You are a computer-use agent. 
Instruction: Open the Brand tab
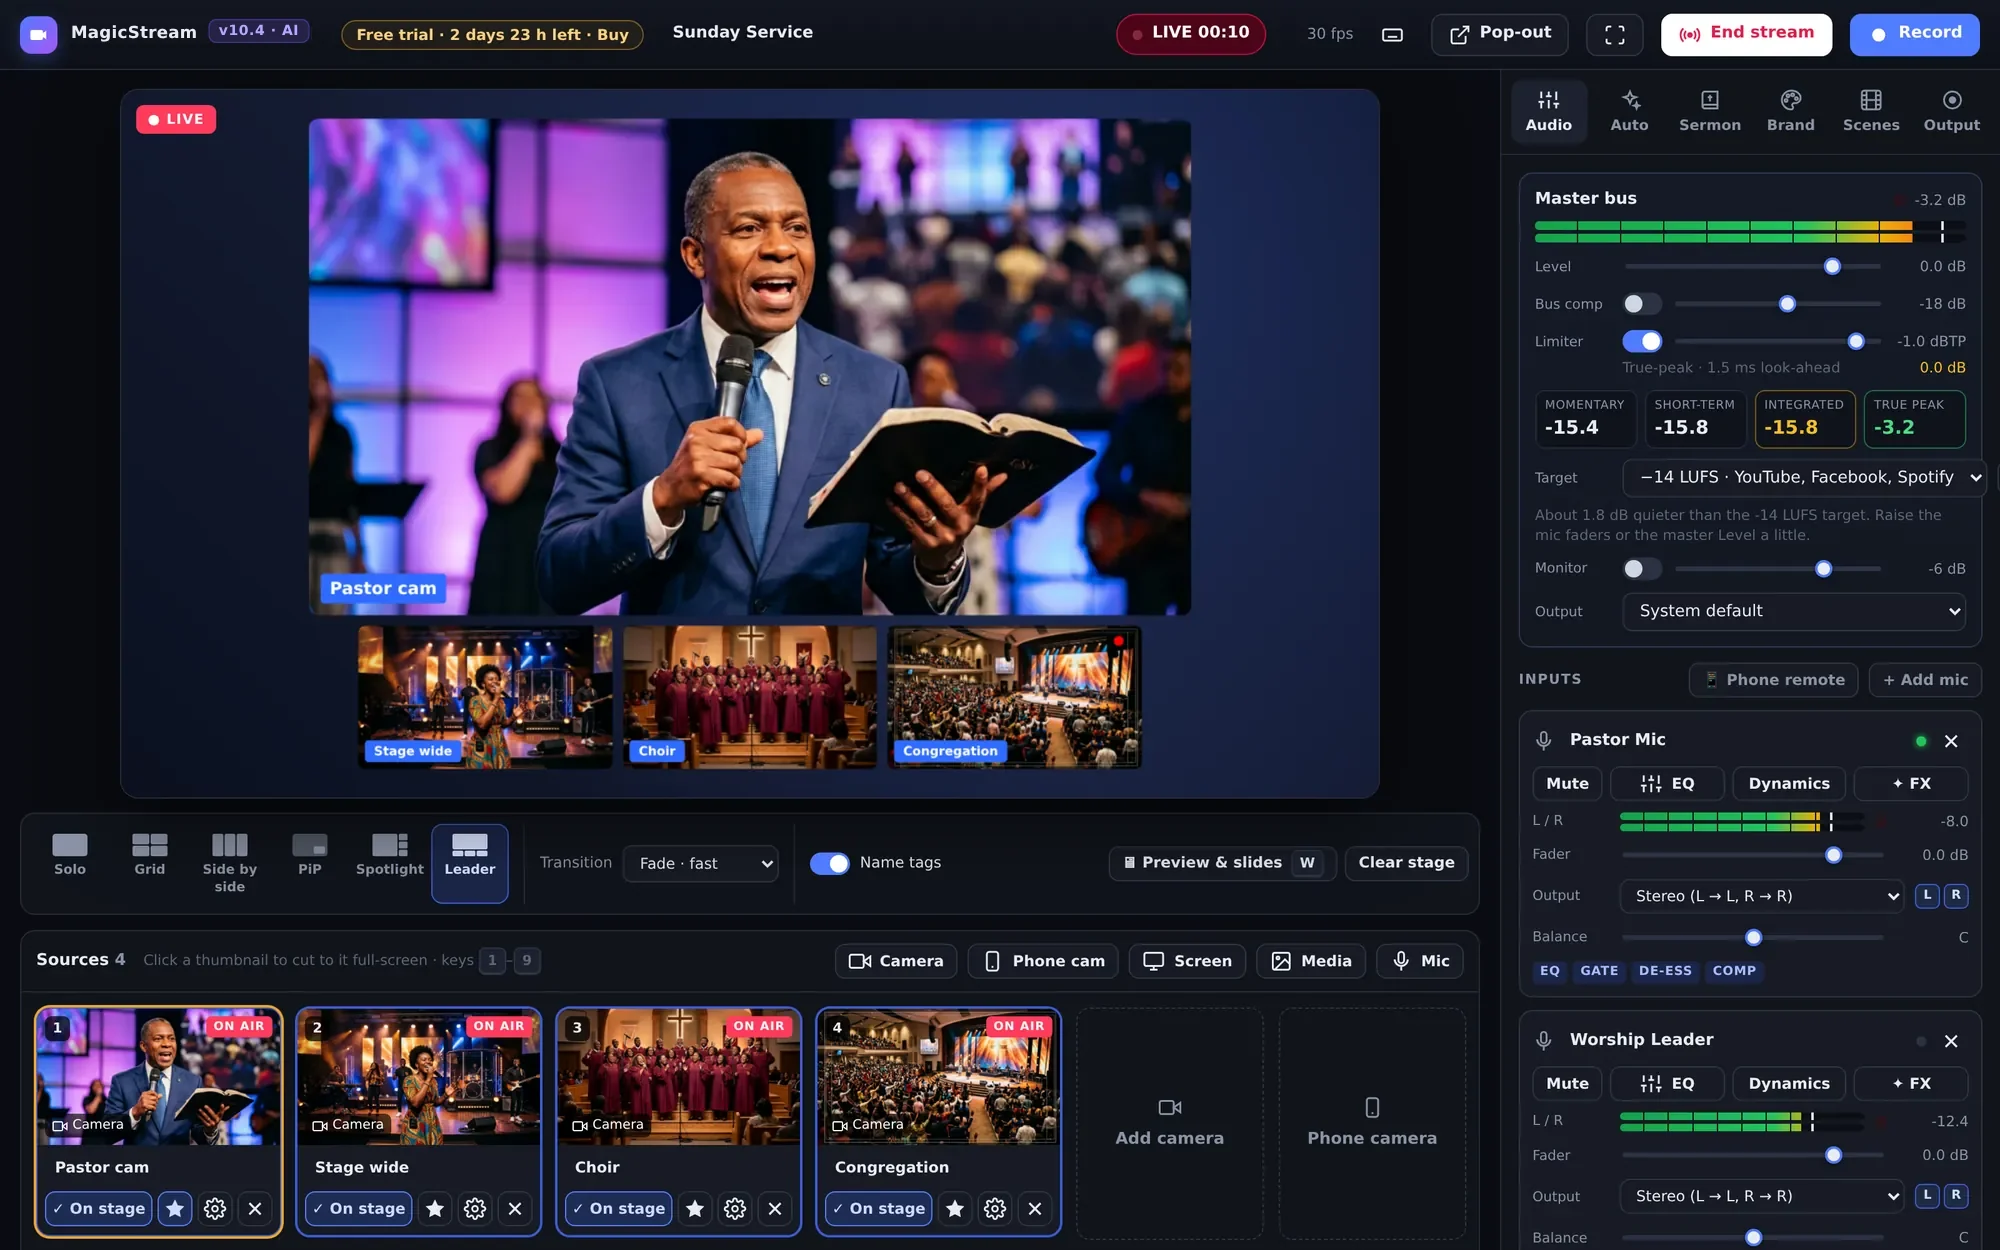coord(1790,111)
